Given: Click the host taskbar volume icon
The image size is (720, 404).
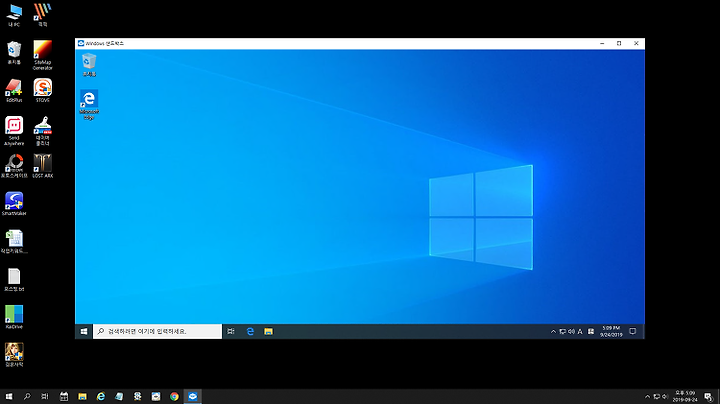Looking at the screenshot, I should coord(665,397).
